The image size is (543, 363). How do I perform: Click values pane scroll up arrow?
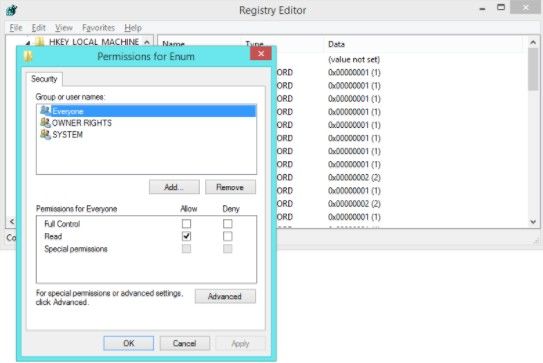click(533, 42)
